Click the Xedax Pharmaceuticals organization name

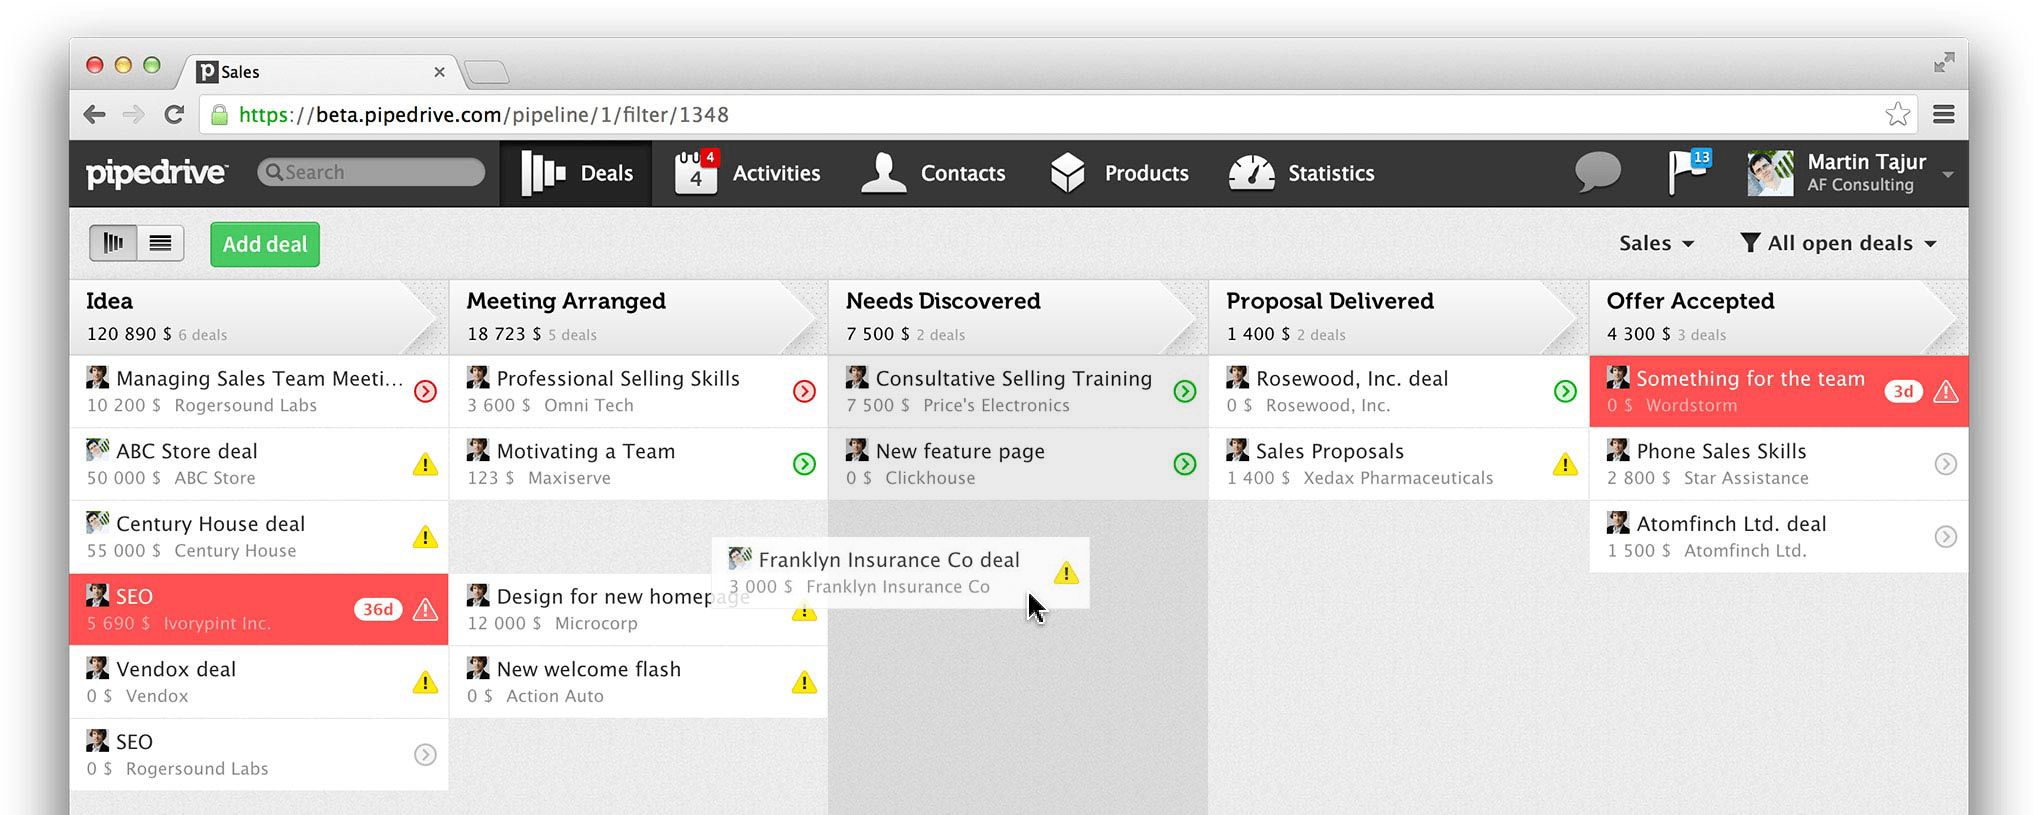tap(1398, 478)
